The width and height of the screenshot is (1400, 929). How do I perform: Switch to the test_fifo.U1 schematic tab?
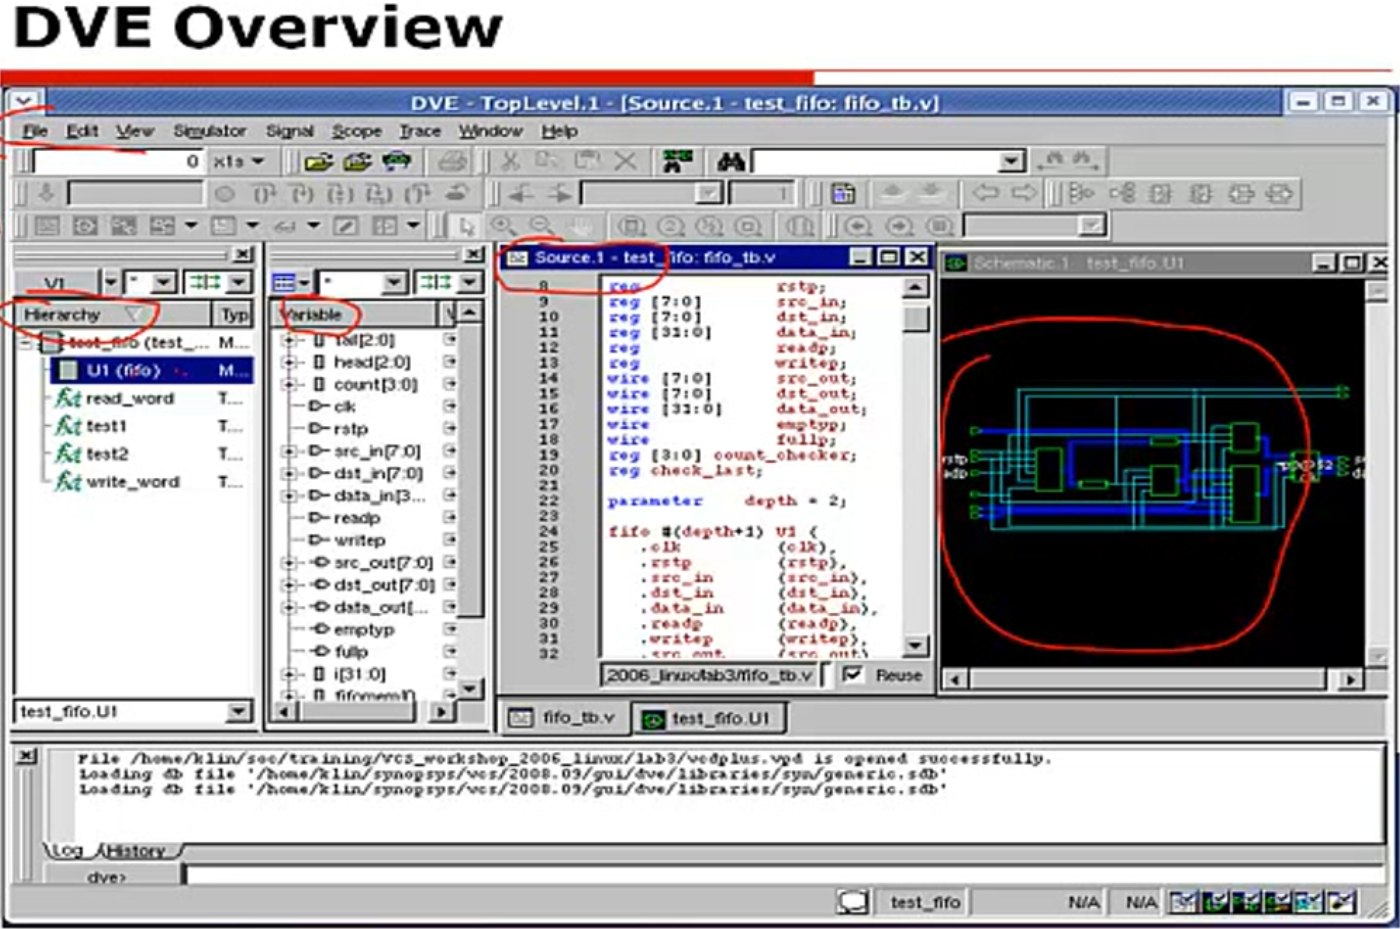(709, 718)
